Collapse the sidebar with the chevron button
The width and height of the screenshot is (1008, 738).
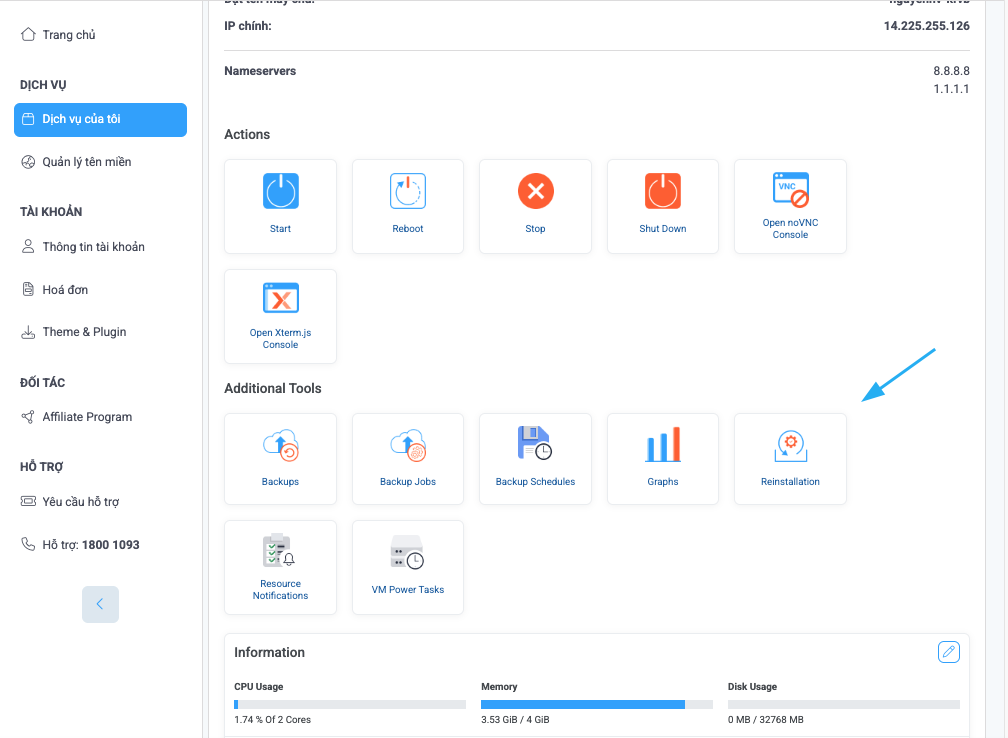(x=100, y=604)
